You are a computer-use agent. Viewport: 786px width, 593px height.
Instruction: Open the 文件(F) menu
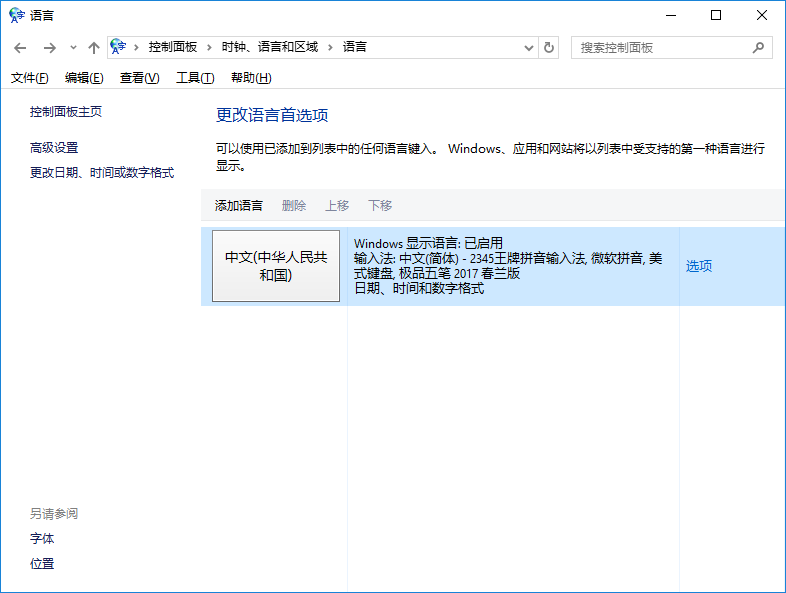coord(29,78)
